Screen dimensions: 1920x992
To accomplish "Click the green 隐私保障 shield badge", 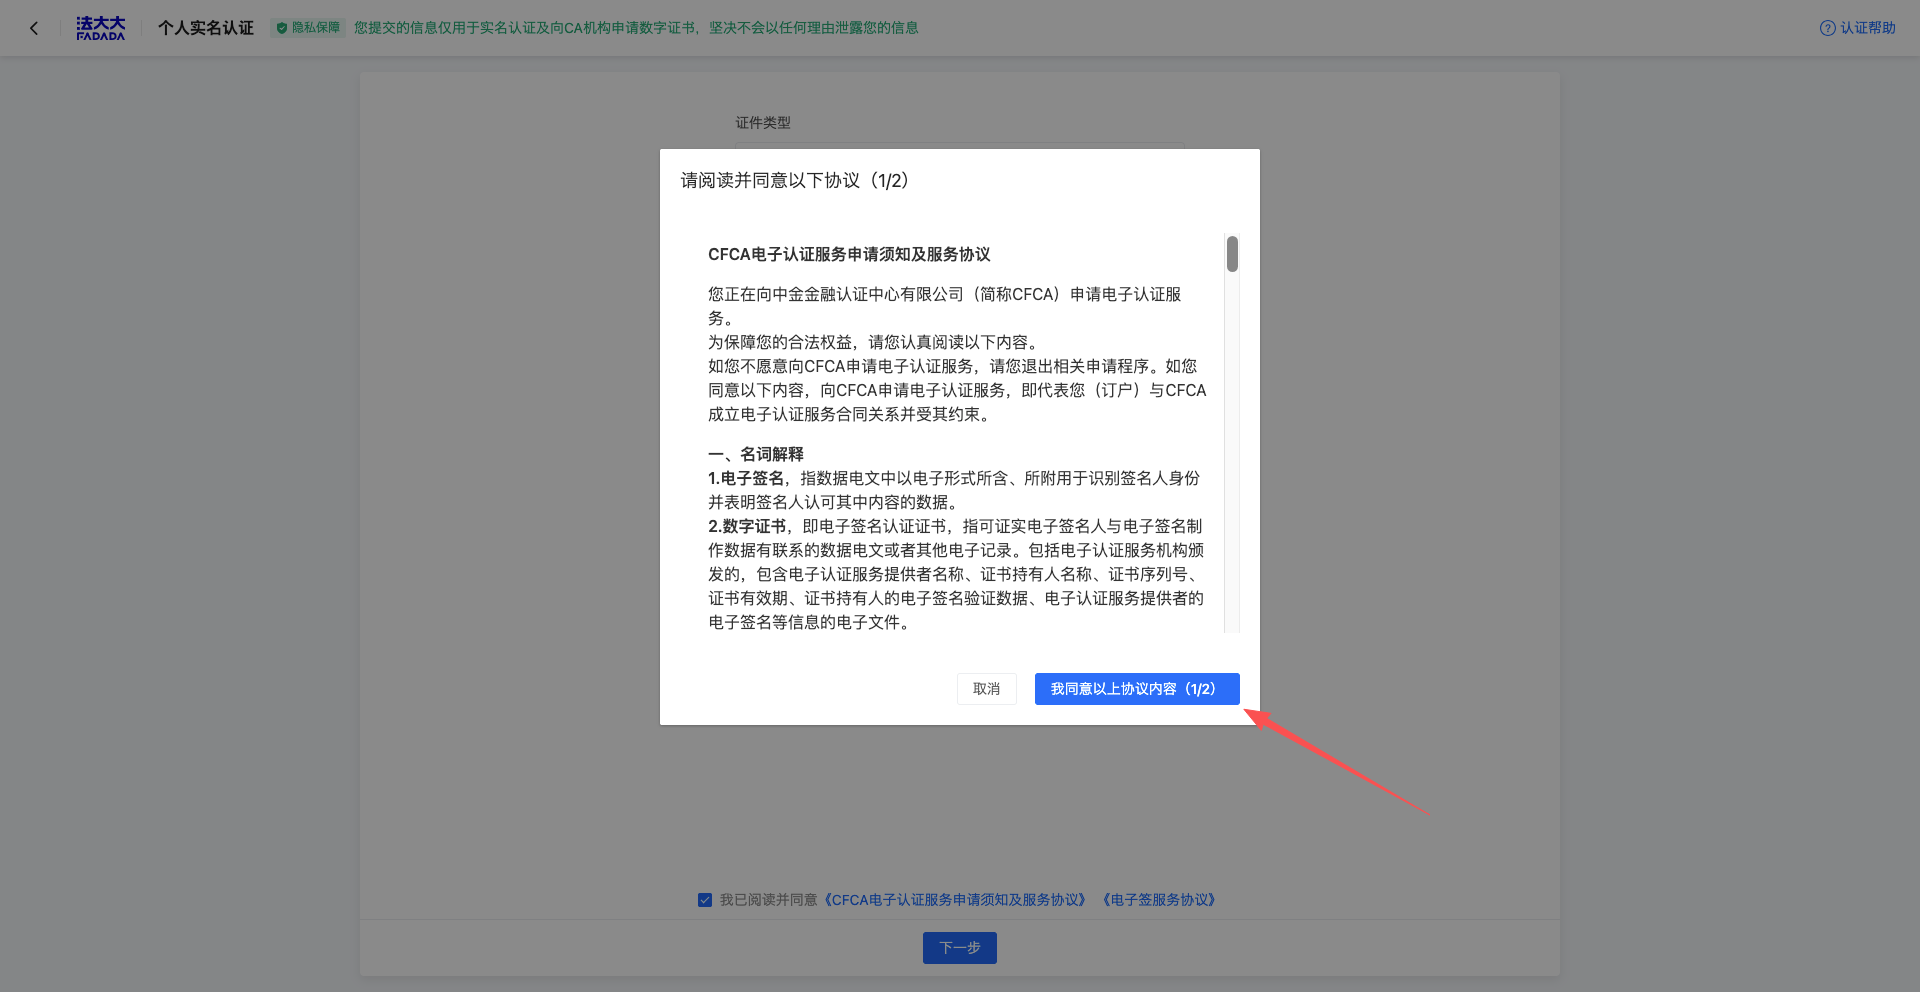I will tap(308, 28).
